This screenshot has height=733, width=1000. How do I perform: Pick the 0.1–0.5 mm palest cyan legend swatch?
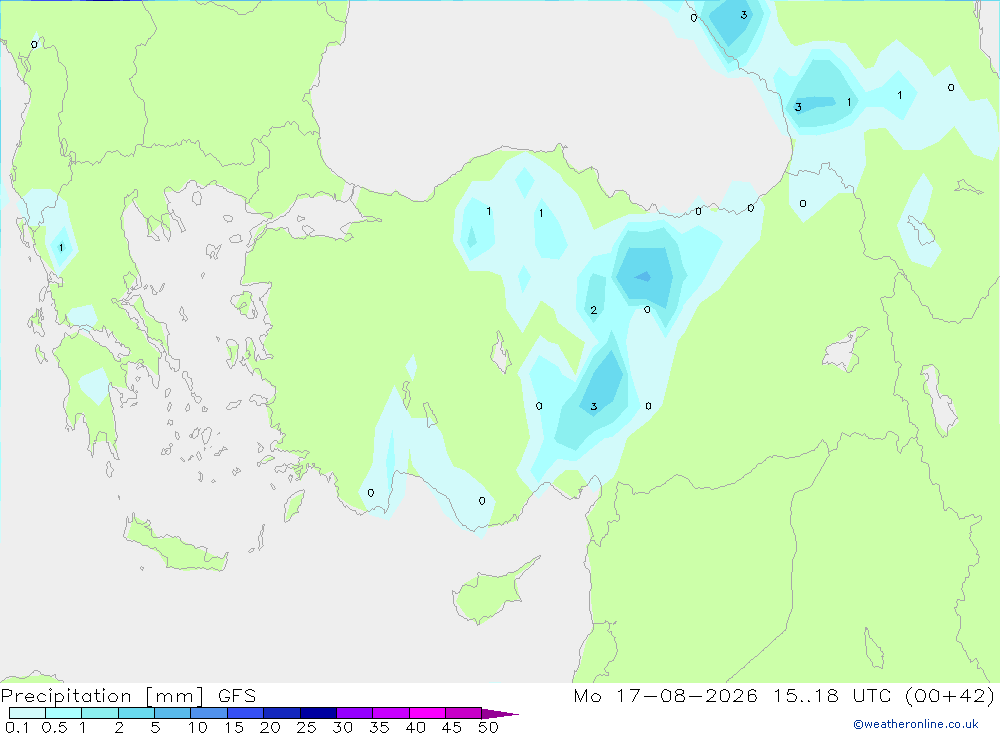click(27, 713)
